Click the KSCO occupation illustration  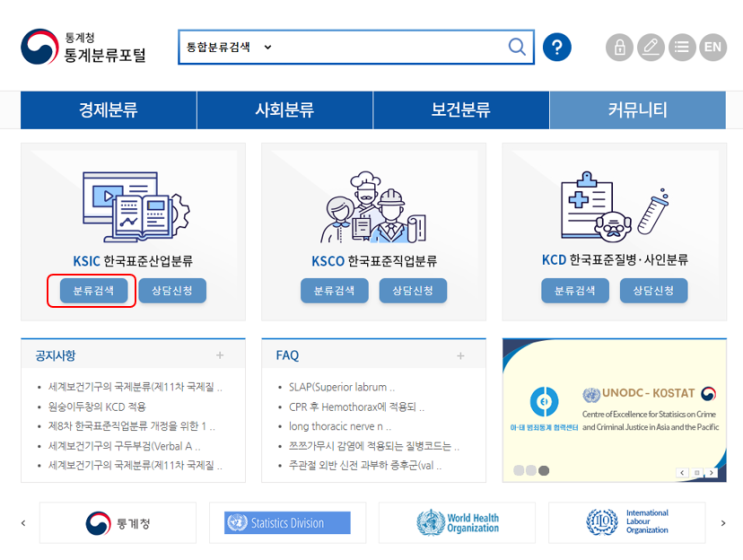(x=374, y=208)
